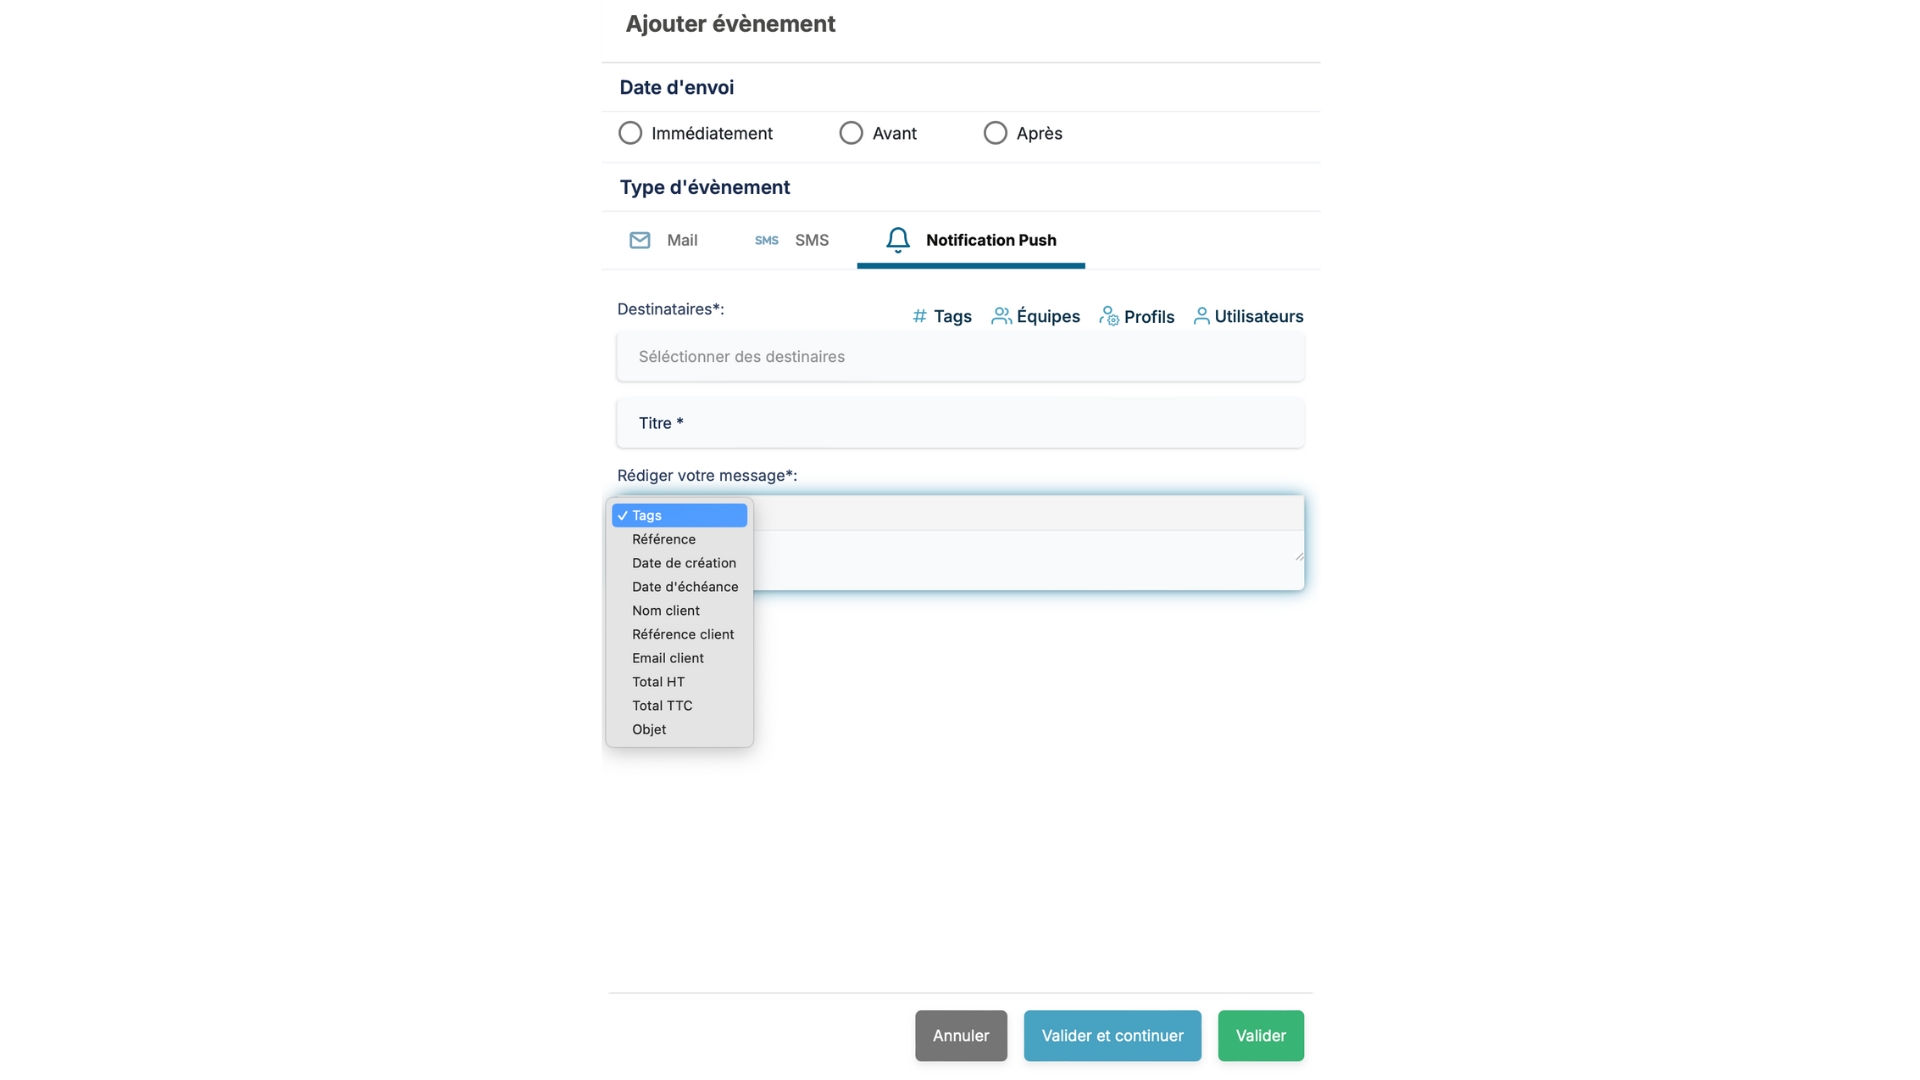
Task: Click the Équipes group icon
Action: tap(1000, 316)
